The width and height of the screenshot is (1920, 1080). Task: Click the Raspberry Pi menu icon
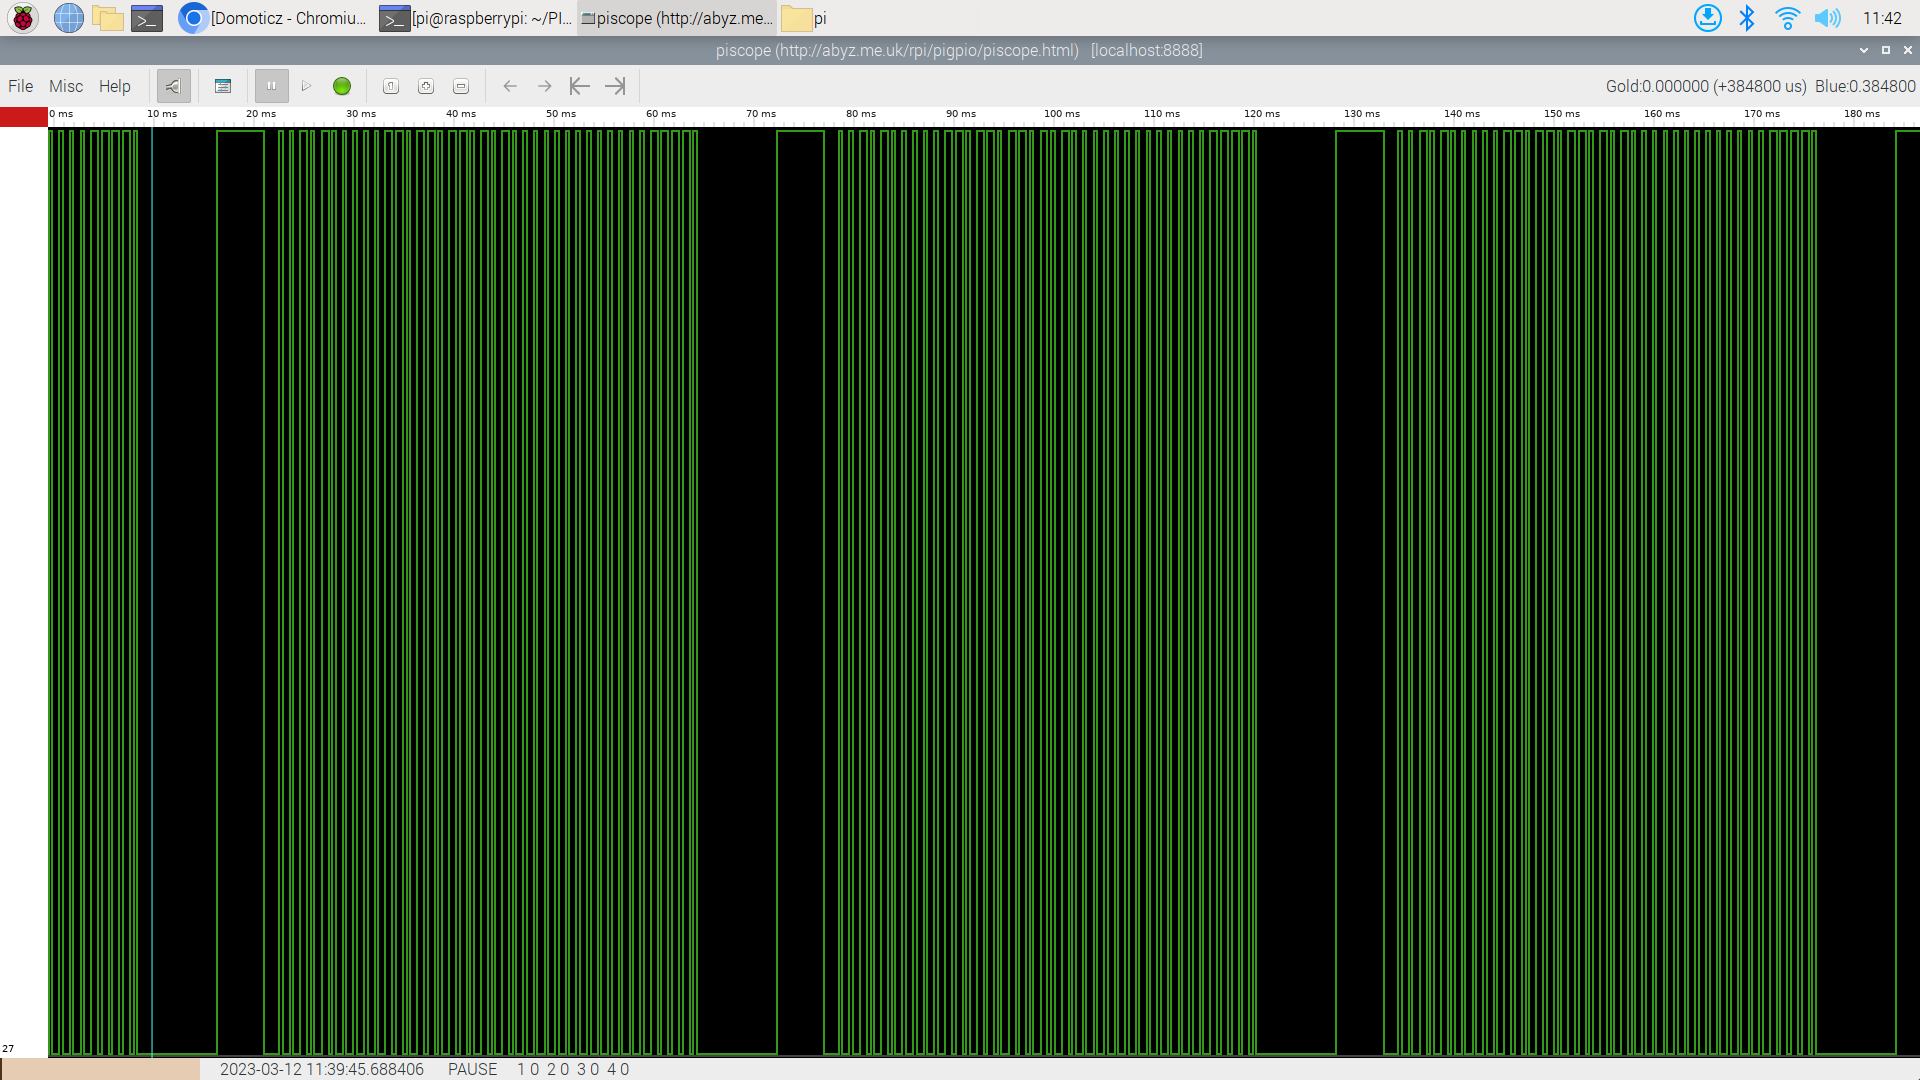pos(23,18)
